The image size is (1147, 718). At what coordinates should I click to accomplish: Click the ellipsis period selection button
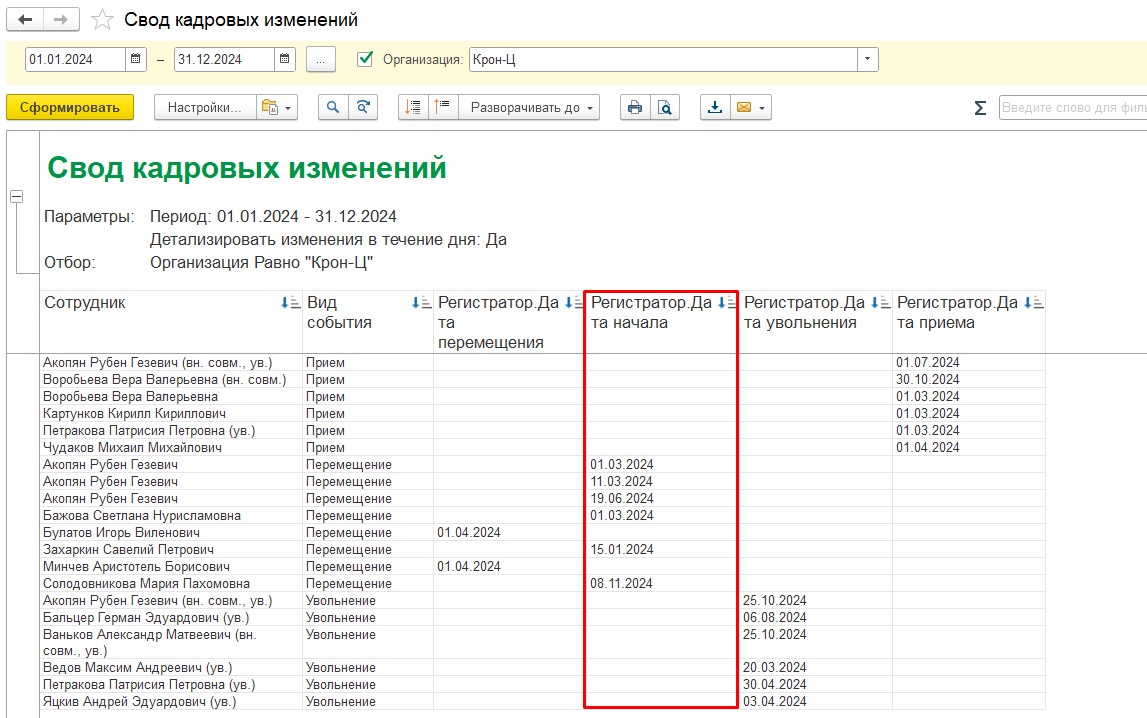(320, 59)
